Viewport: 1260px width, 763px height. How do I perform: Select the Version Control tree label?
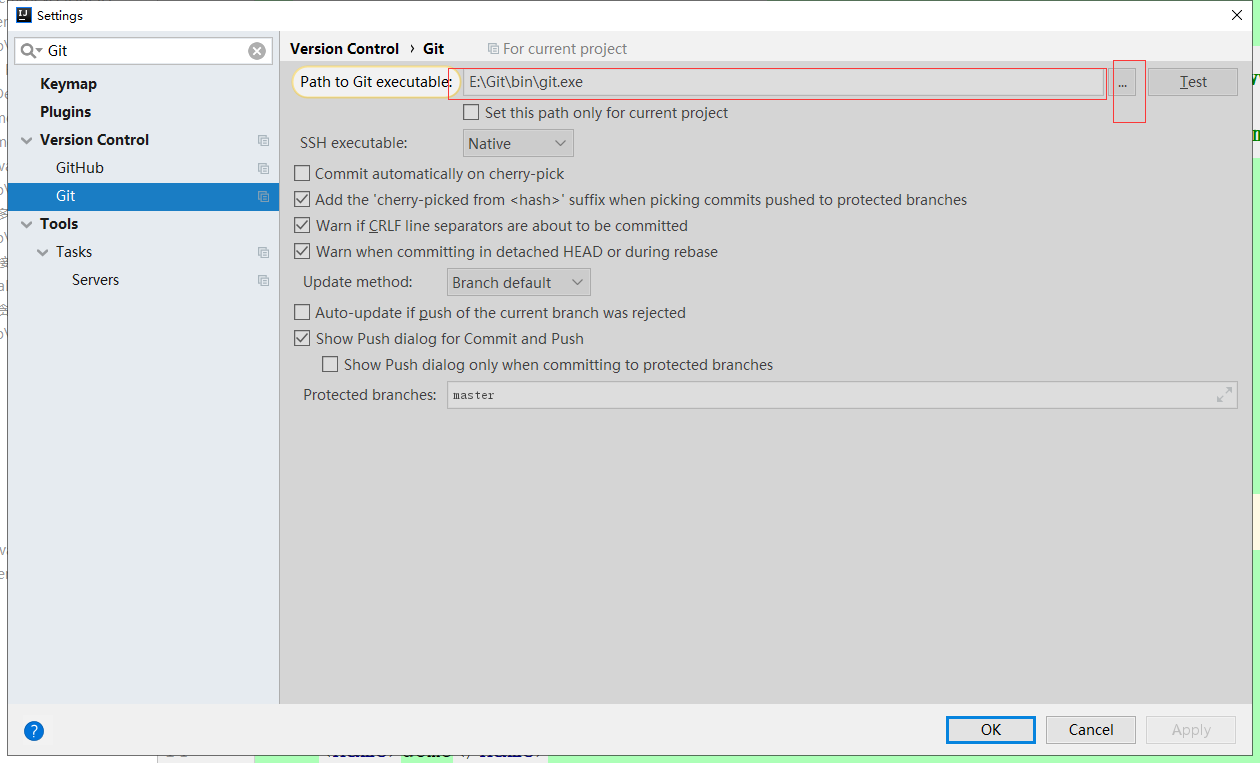coord(94,140)
